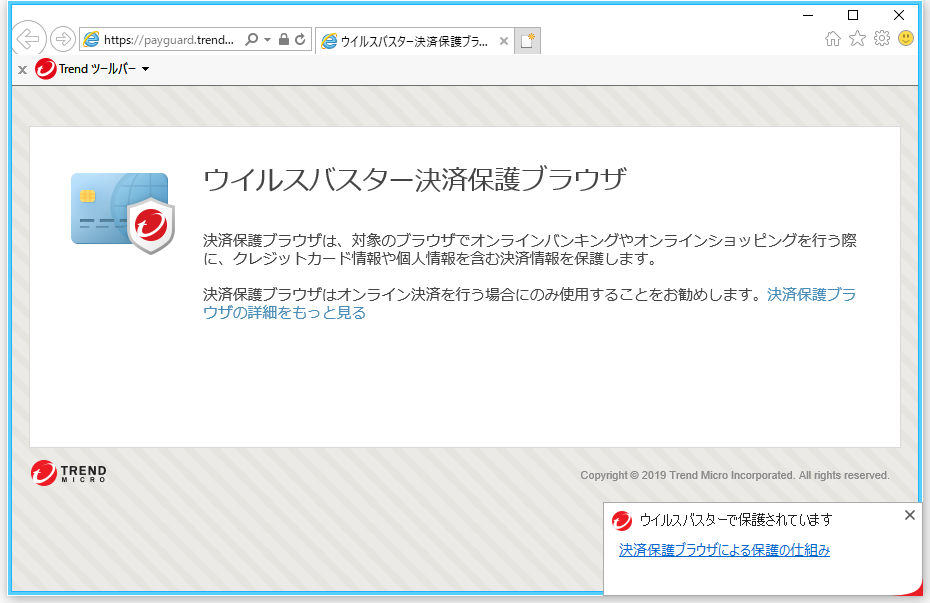Select the ウイルスバスター決済保護ブラウザ tab
Image resolution: width=930 pixels, height=603 pixels.
[x=412, y=41]
